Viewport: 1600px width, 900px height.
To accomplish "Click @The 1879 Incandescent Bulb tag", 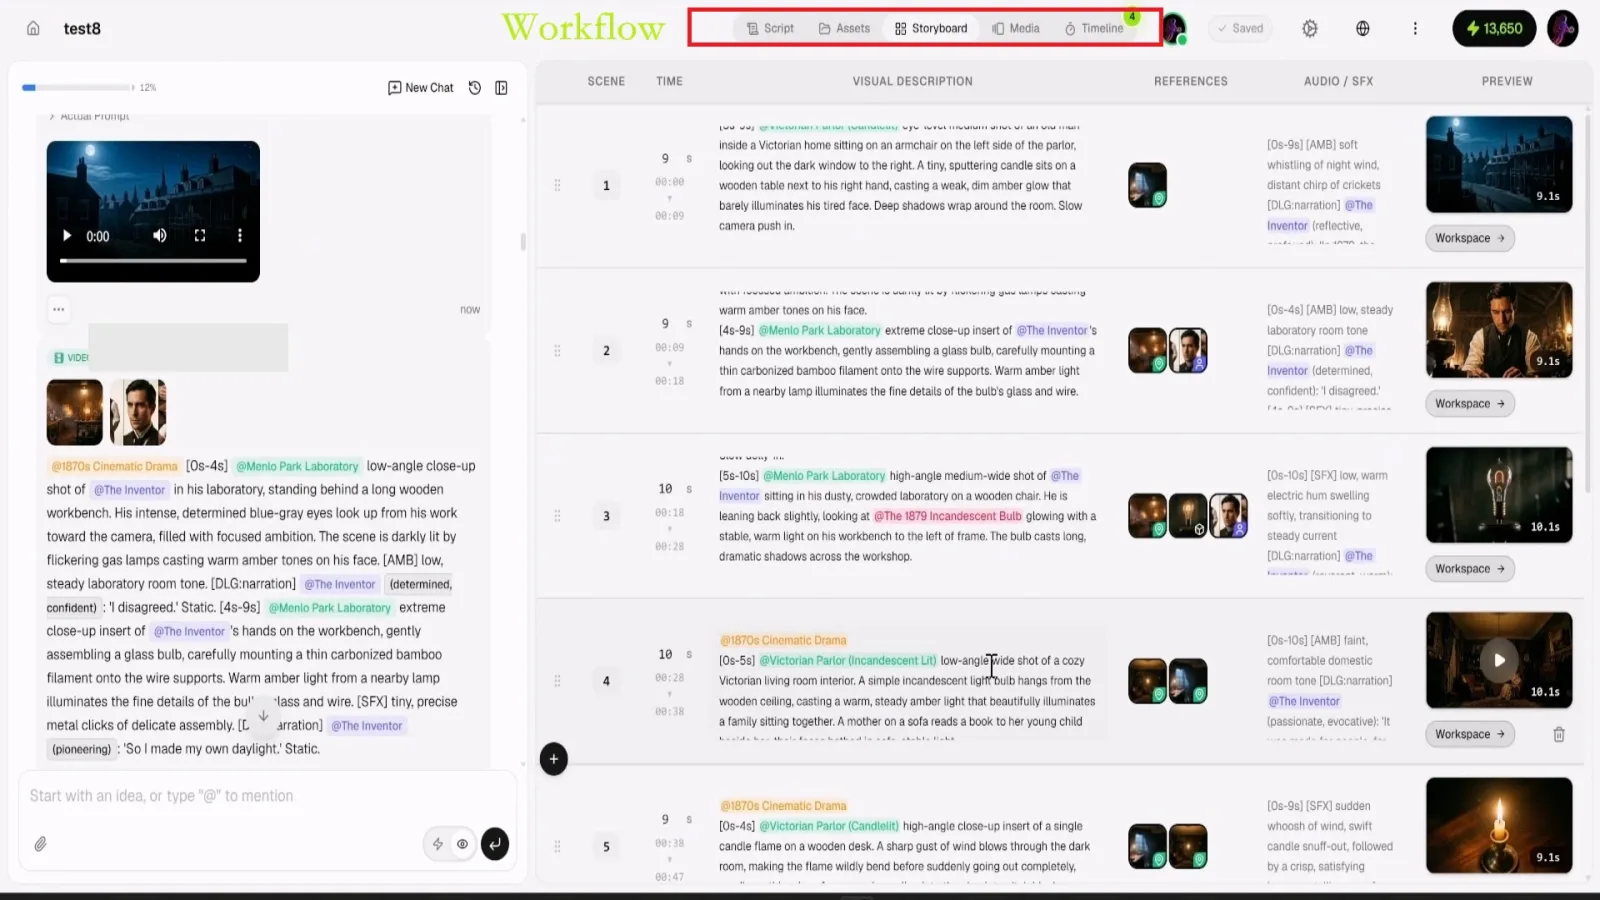I will [948, 517].
